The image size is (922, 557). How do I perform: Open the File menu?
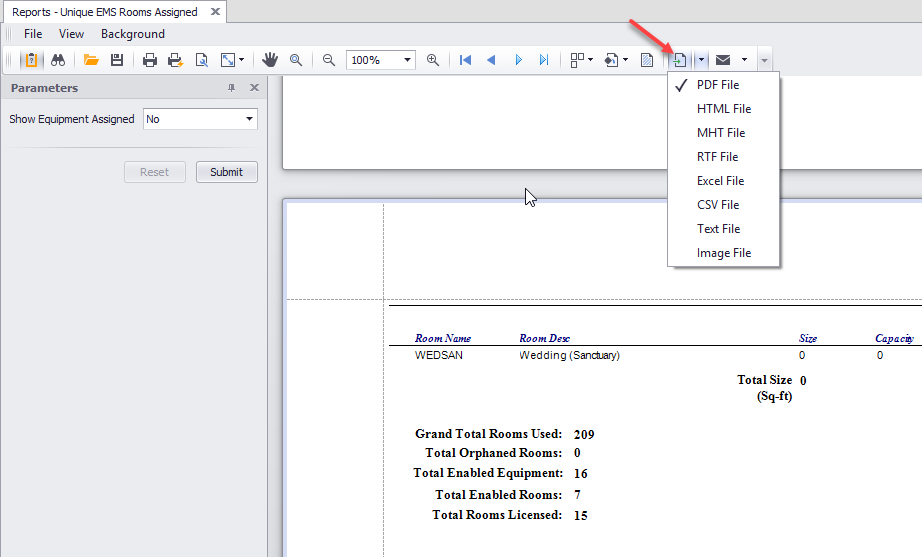click(33, 34)
